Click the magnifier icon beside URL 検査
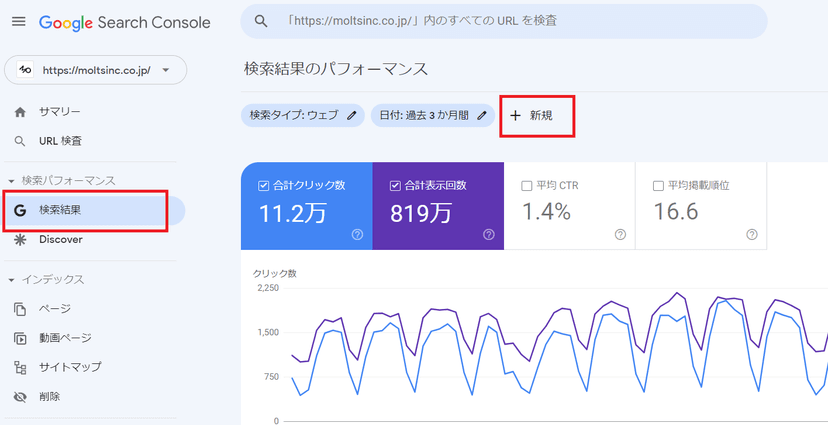The image size is (828, 425). point(20,141)
